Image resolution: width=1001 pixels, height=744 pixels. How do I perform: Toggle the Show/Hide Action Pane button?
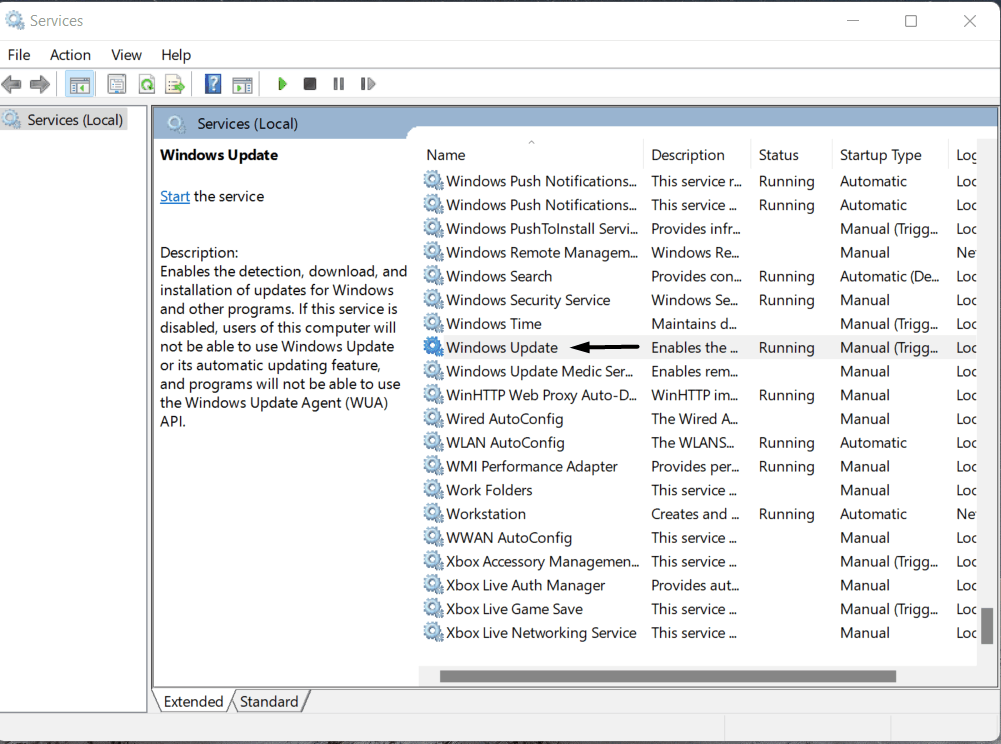(242, 84)
